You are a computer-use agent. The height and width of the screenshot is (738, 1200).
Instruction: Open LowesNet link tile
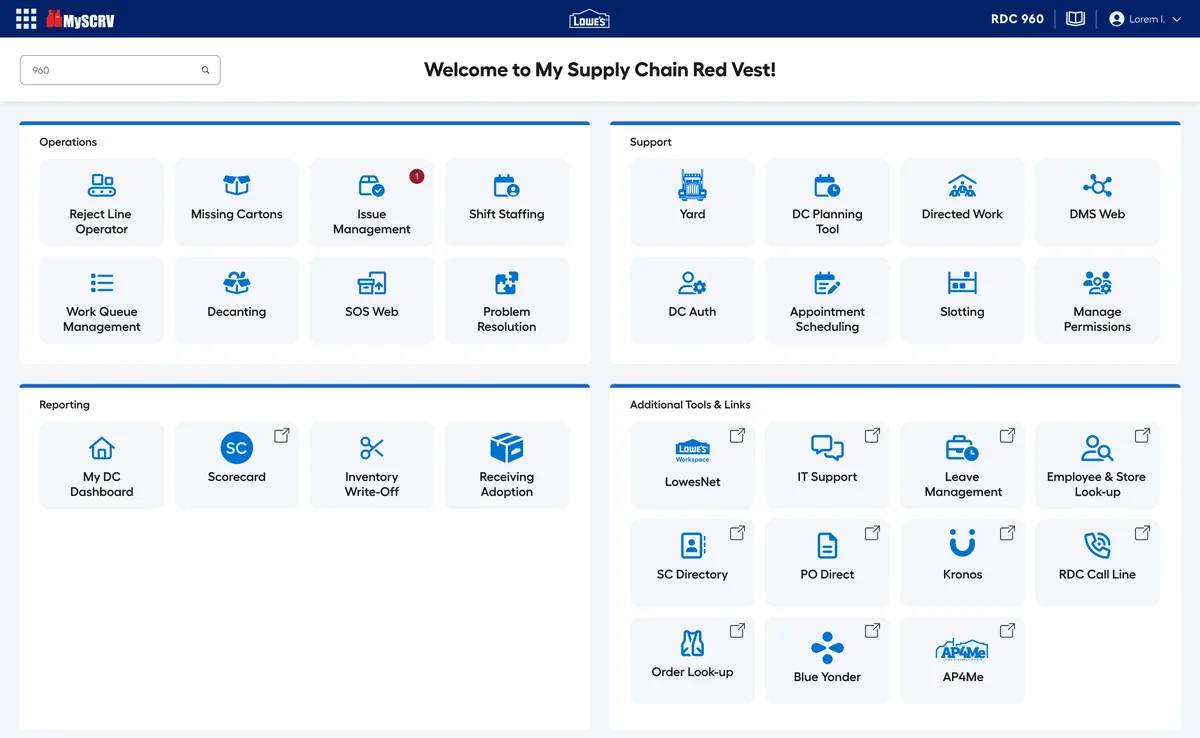pos(692,465)
